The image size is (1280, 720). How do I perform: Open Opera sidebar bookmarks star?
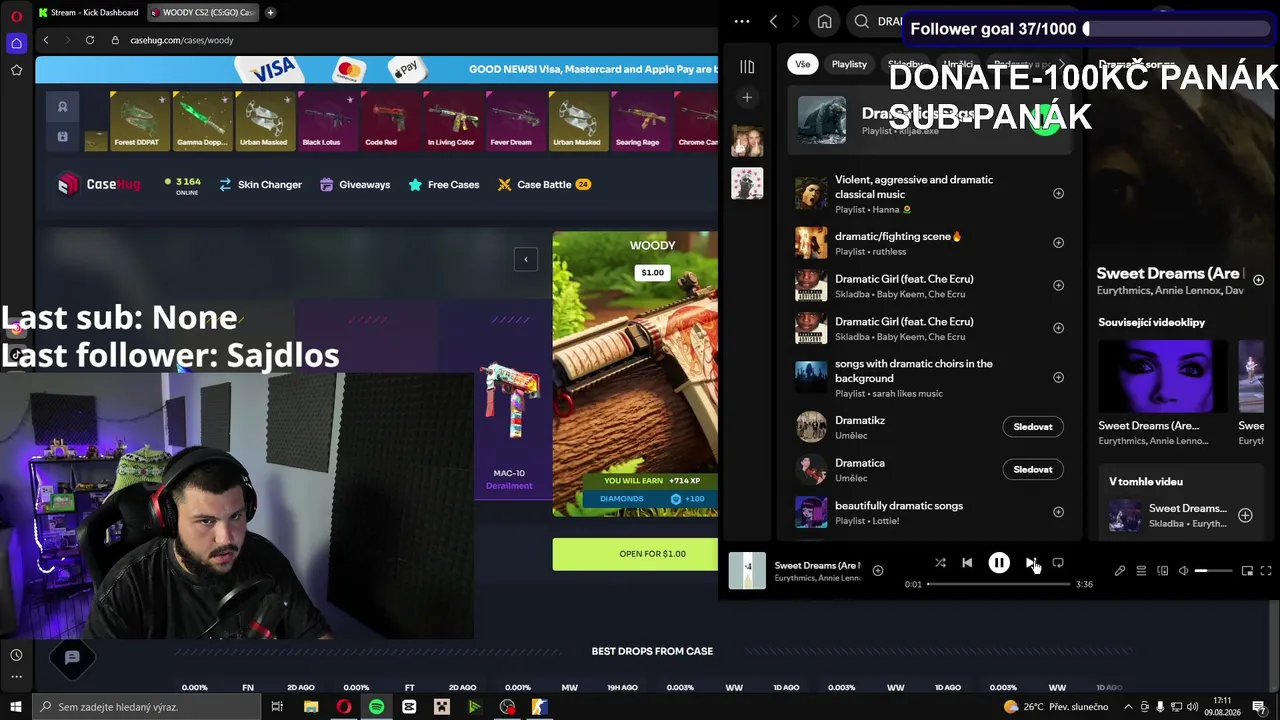click(x=16, y=70)
